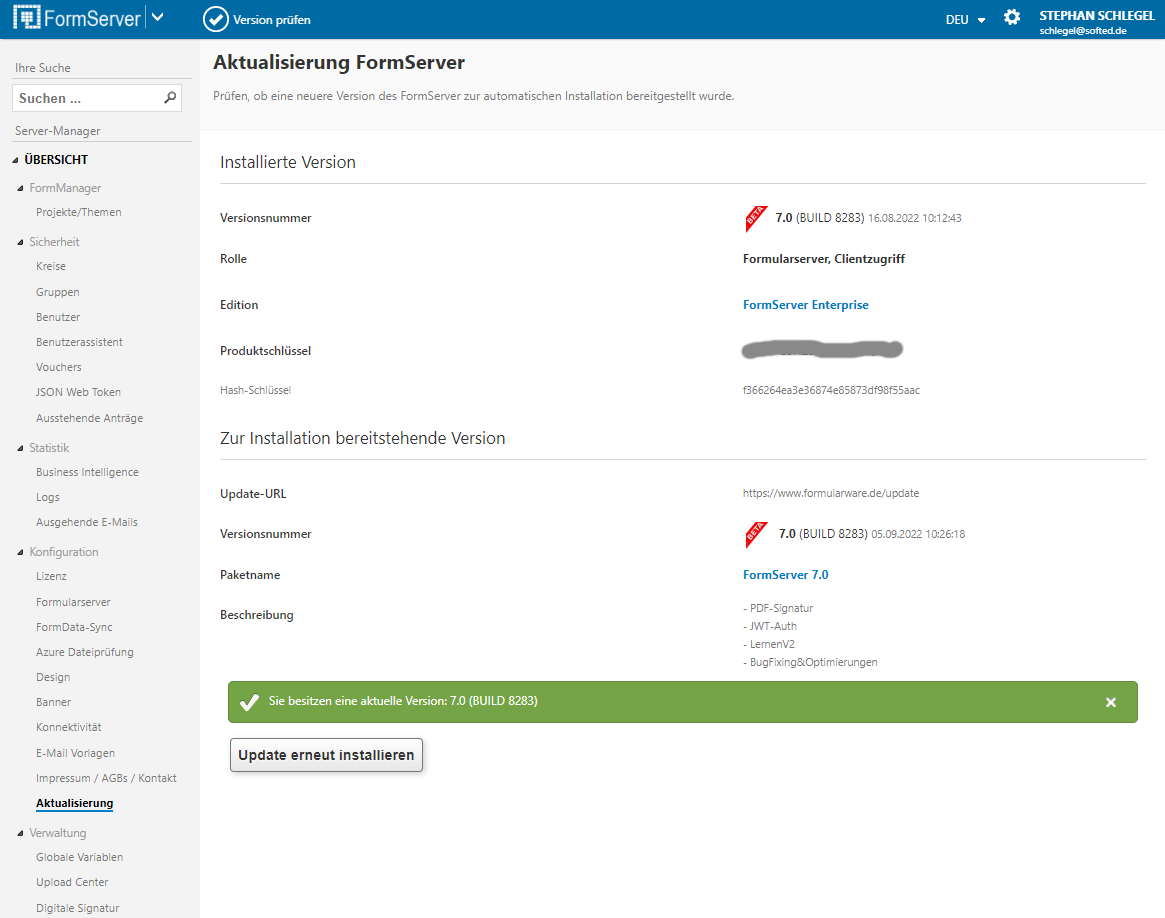
Task: Go to Benutzer page
Action: 58,317
